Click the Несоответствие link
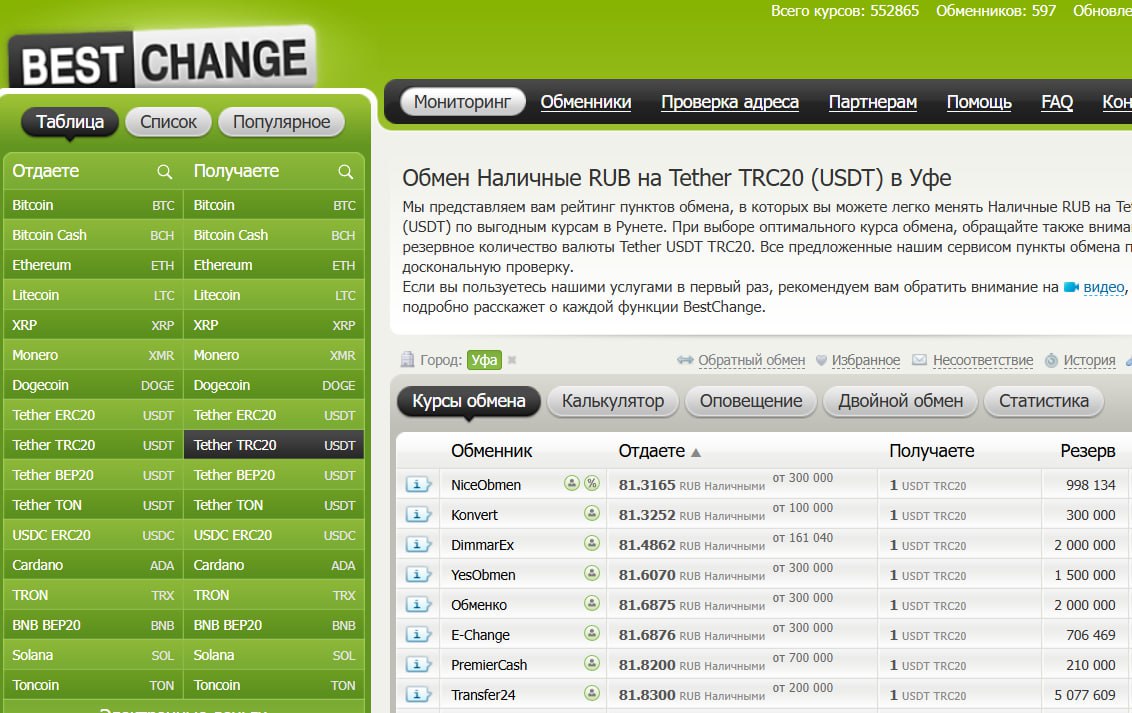Image resolution: width=1132 pixels, height=713 pixels. click(x=983, y=360)
